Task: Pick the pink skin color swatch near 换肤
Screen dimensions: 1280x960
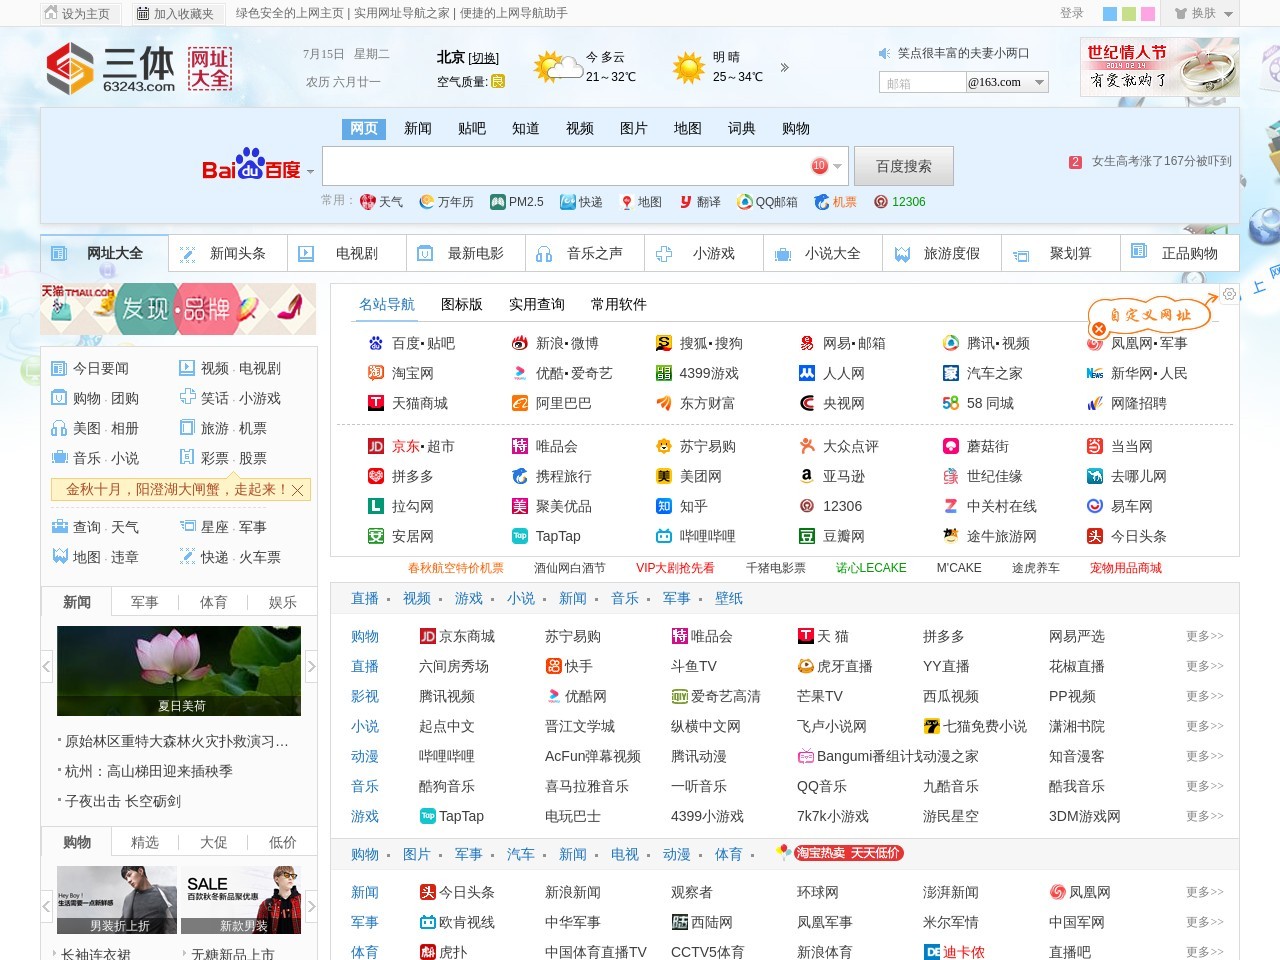Action: [1148, 15]
